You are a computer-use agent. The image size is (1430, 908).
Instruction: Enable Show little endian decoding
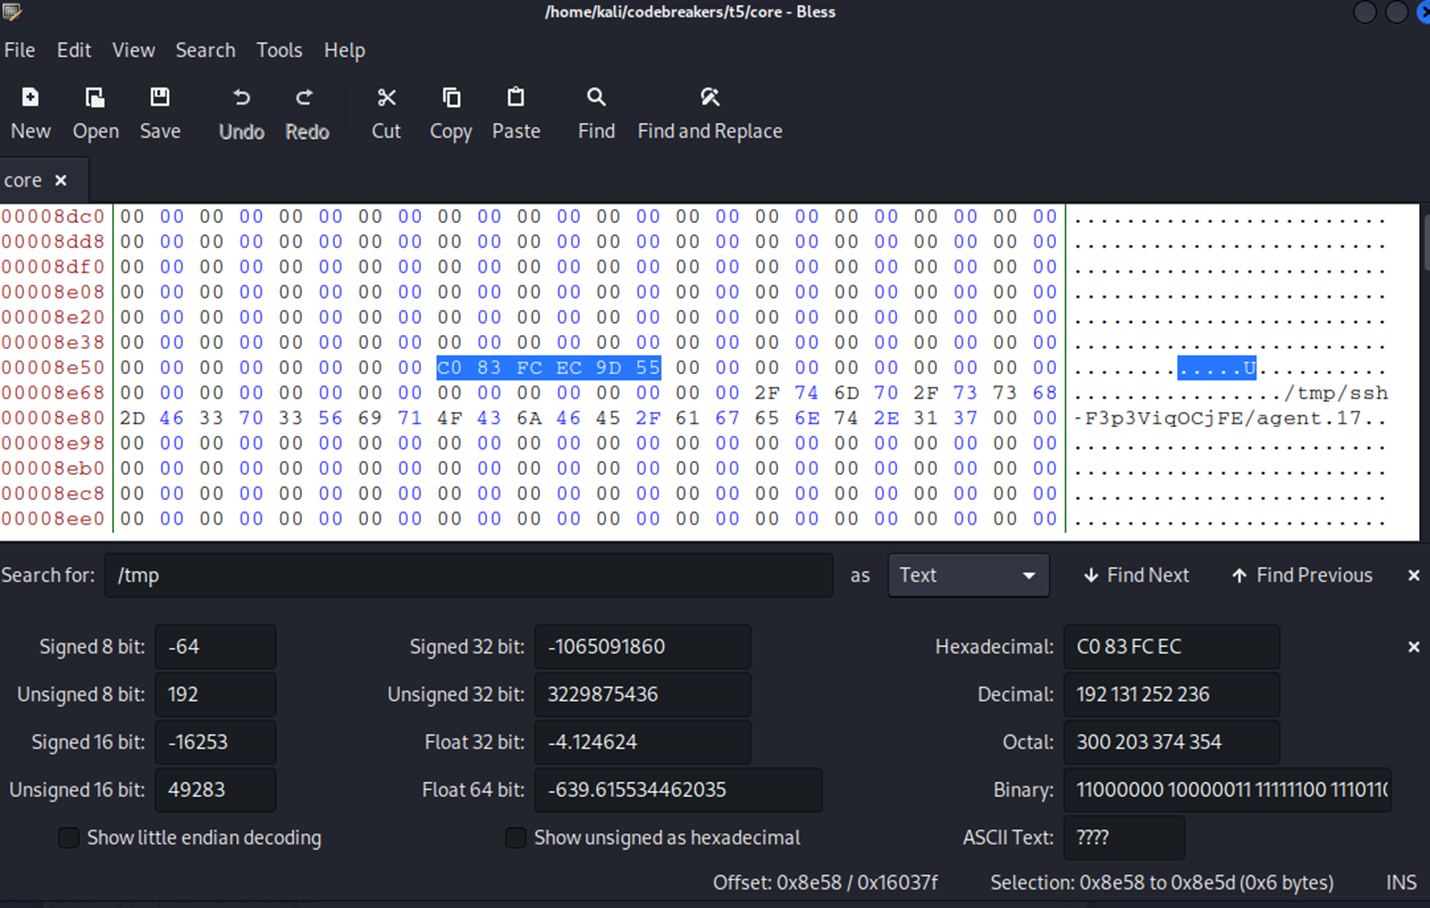pos(69,838)
